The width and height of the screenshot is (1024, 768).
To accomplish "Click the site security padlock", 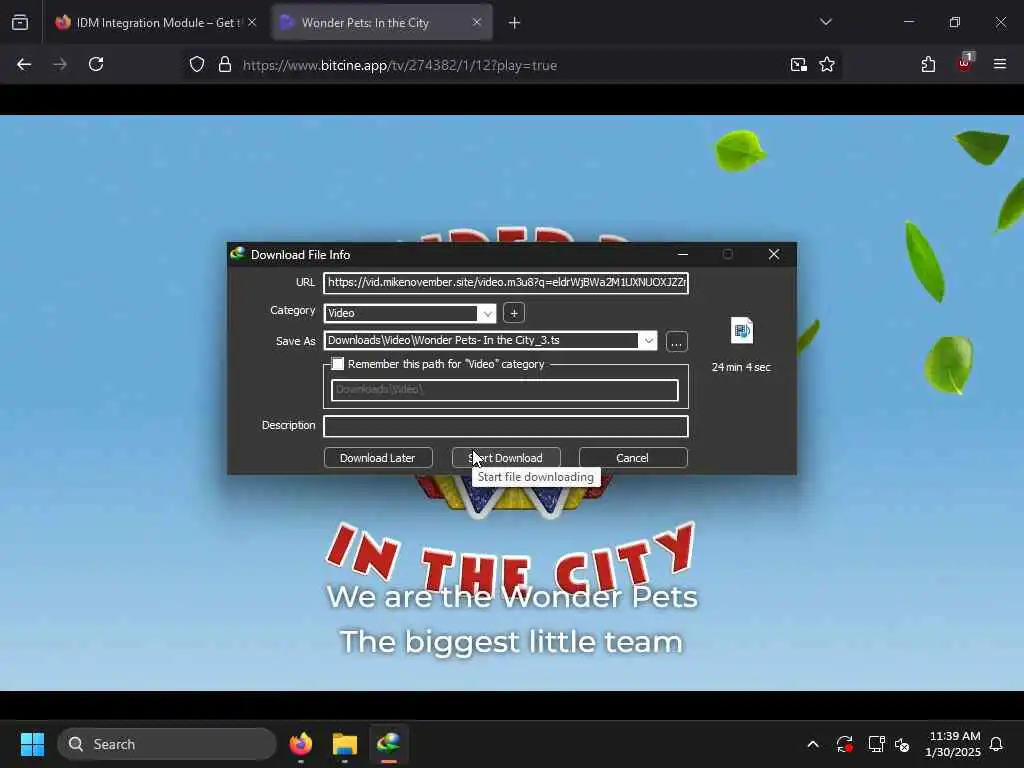I will tap(225, 65).
